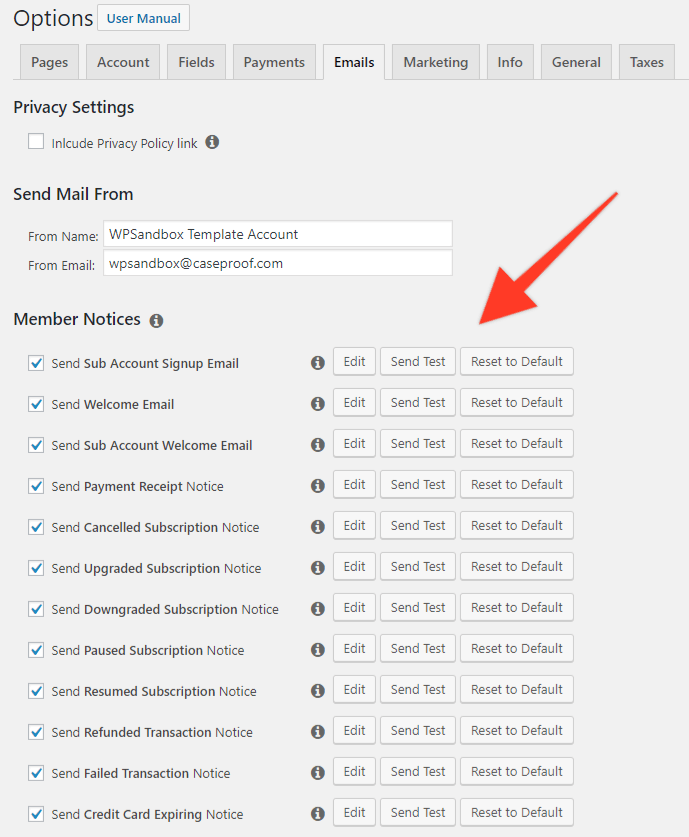This screenshot has height=837, width=689.
Task: Enable the Include Privacy Policy link checkbox
Action: coord(36,141)
